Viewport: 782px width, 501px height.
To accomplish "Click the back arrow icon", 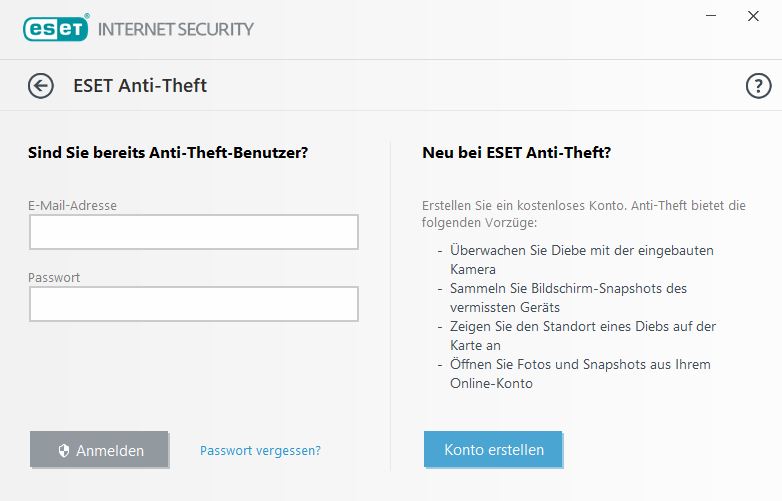I will [40, 86].
